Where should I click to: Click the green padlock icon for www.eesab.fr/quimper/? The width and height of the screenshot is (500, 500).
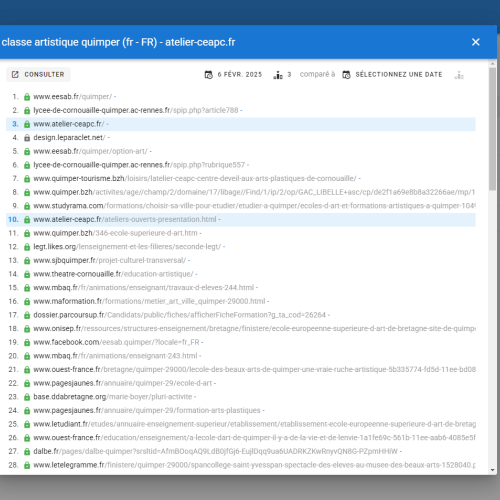[27, 97]
